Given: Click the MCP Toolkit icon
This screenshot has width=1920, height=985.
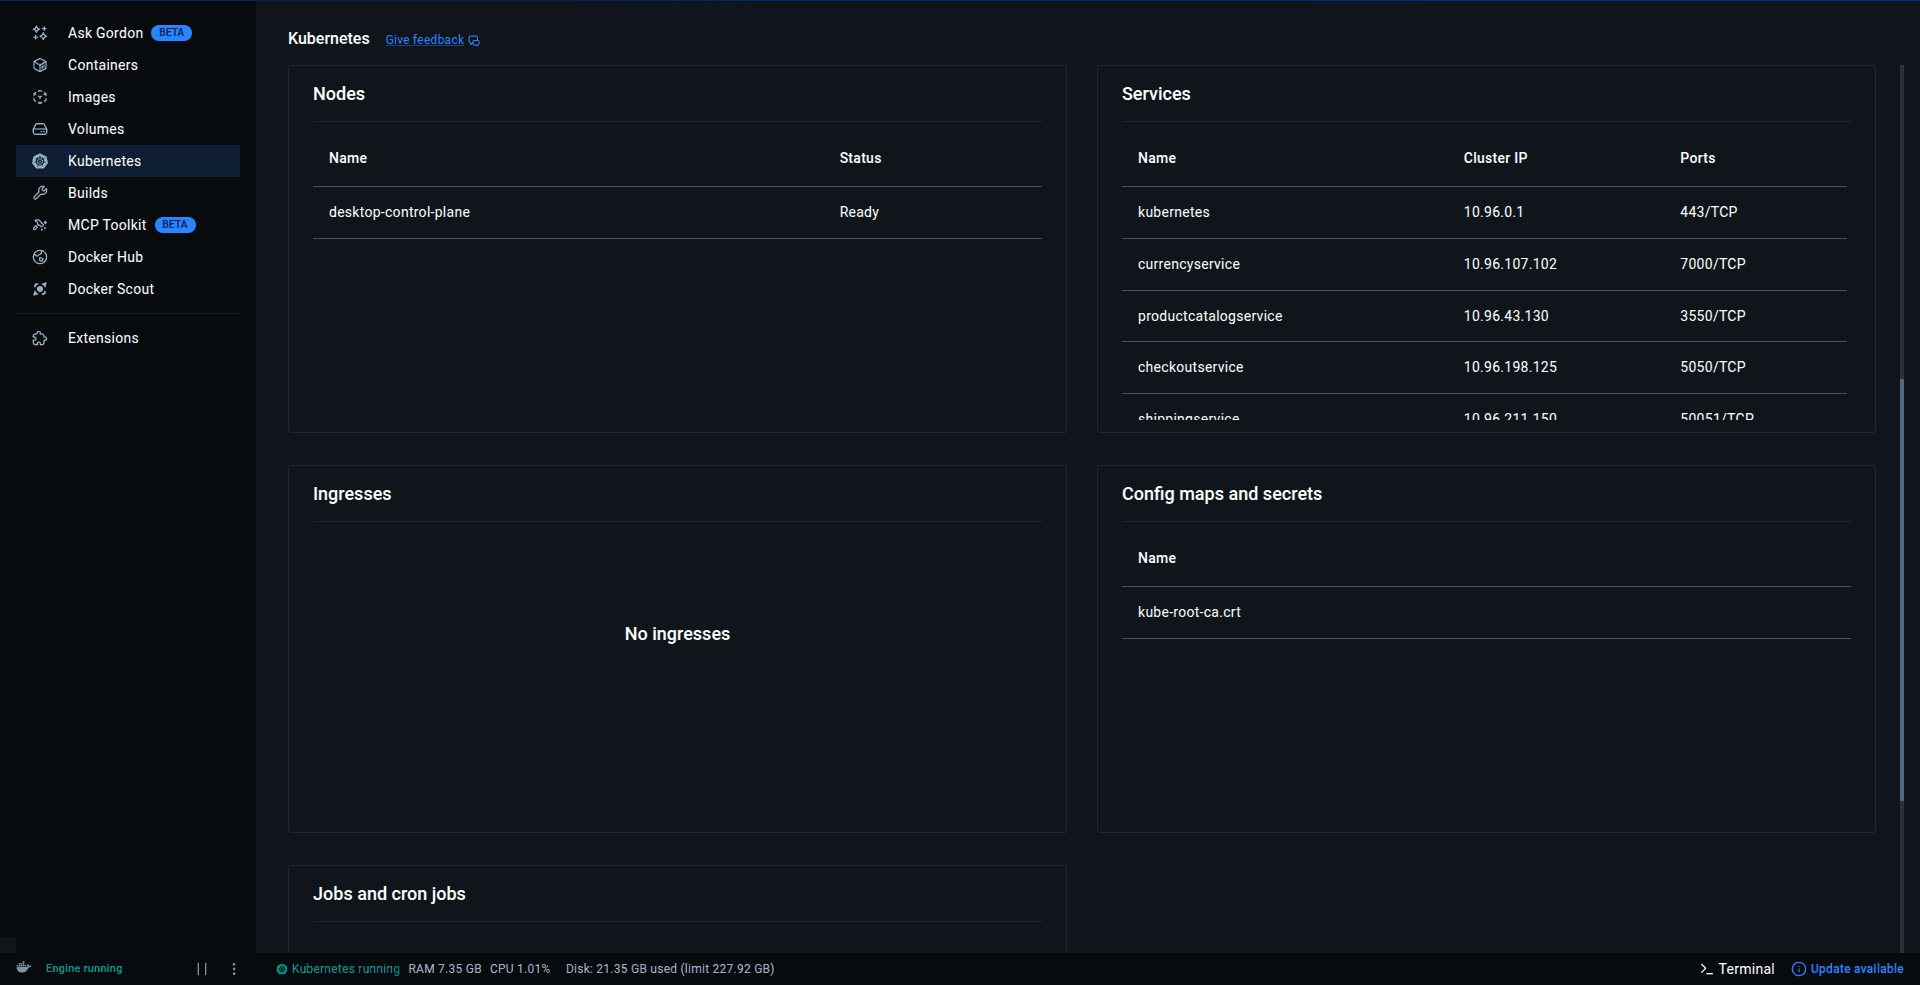Looking at the screenshot, I should [40, 225].
